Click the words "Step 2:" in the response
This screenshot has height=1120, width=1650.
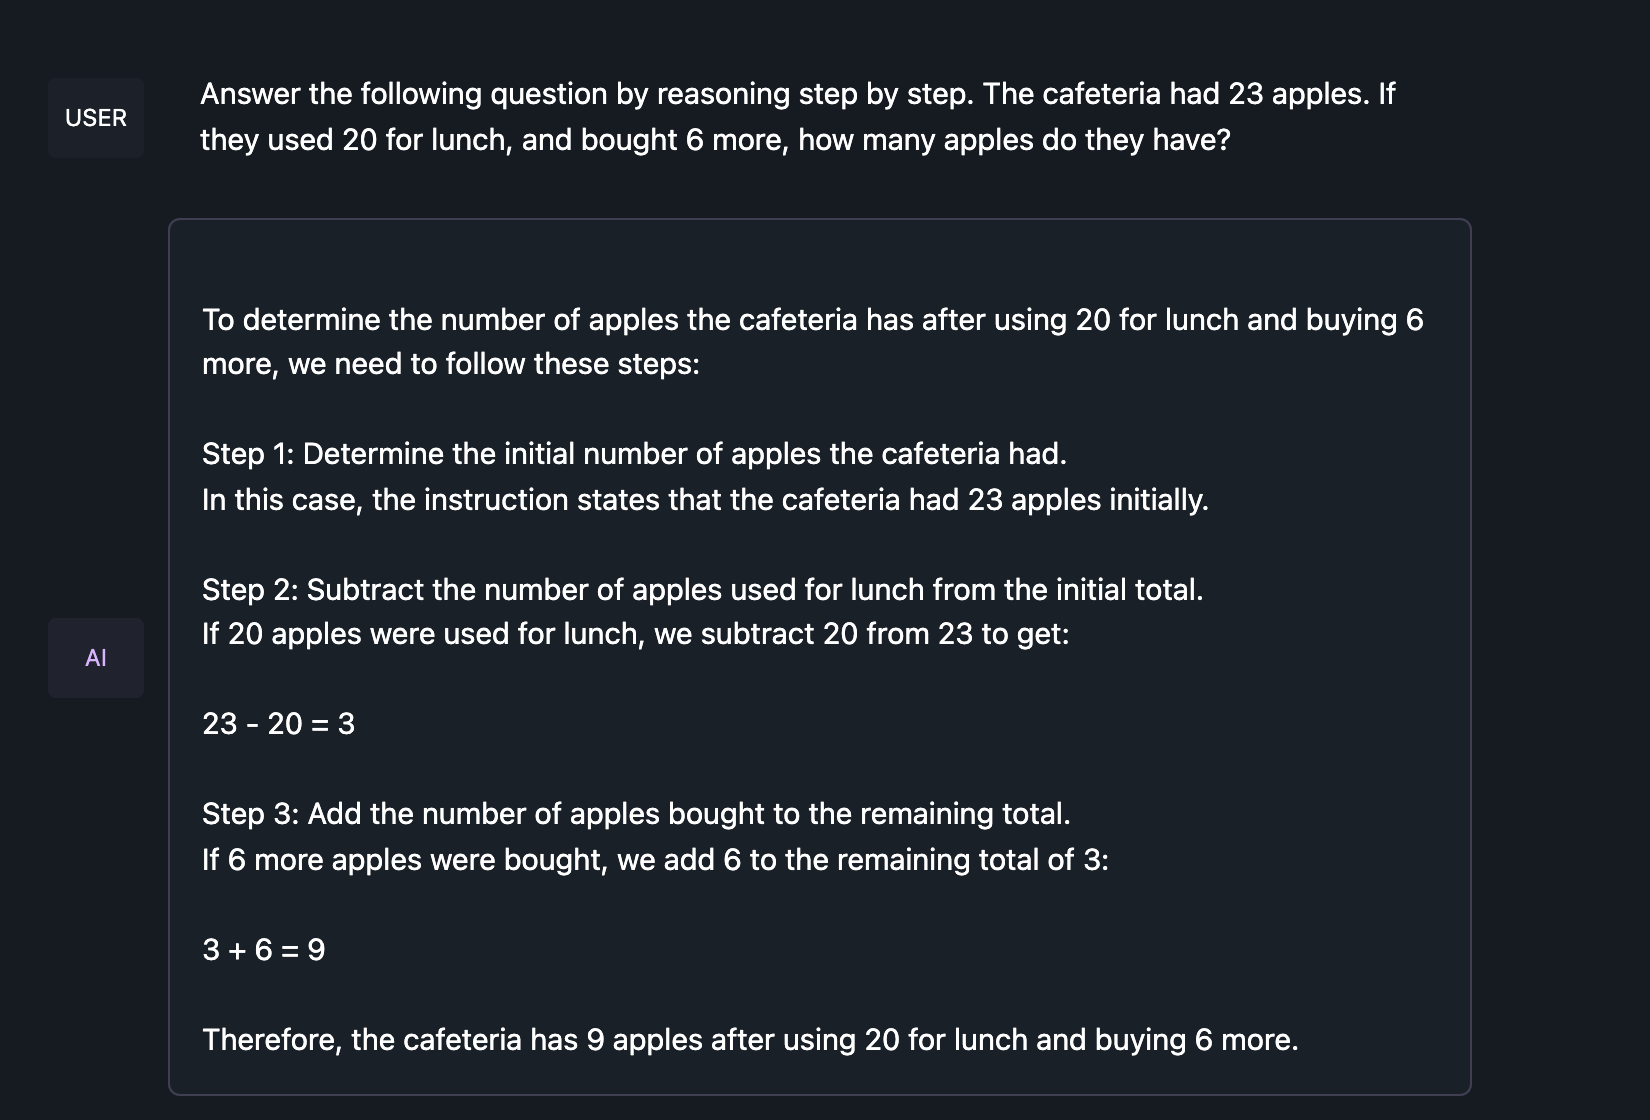[x=250, y=590]
